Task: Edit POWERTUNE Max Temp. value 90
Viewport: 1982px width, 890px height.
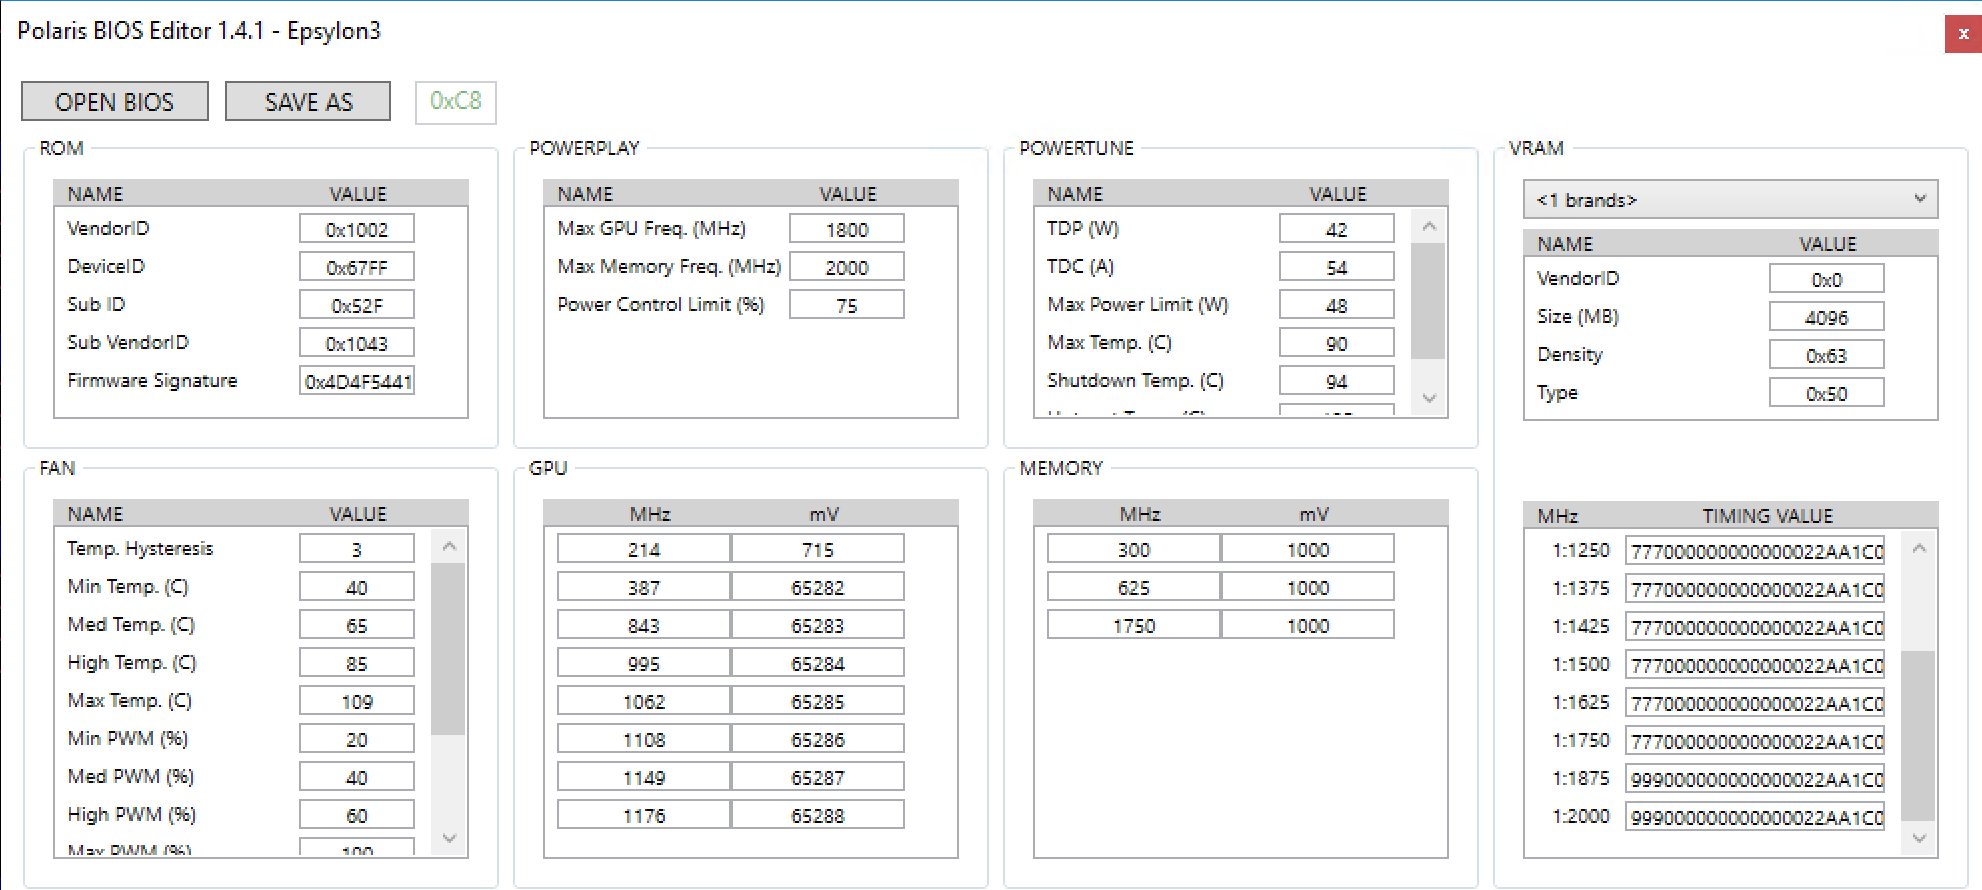Action: click(x=1337, y=343)
